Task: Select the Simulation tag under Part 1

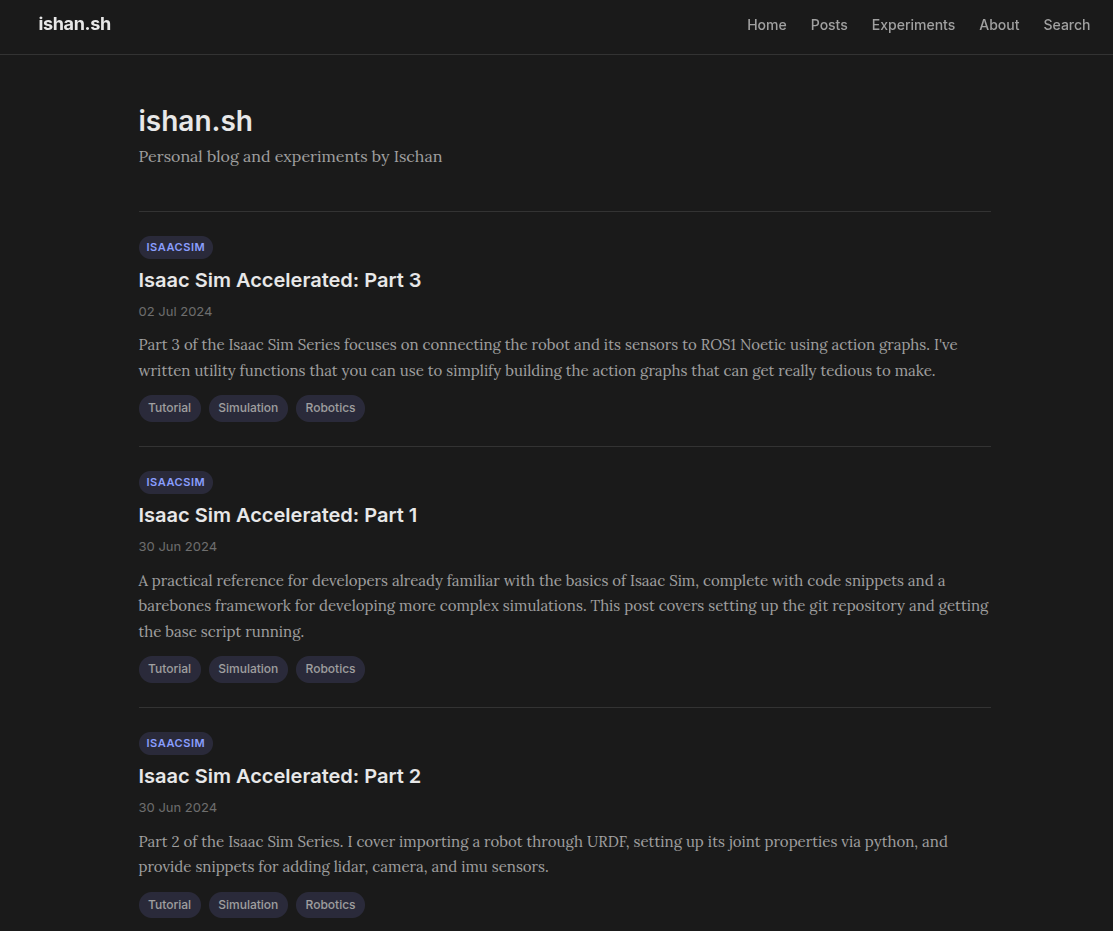Action: (x=248, y=669)
